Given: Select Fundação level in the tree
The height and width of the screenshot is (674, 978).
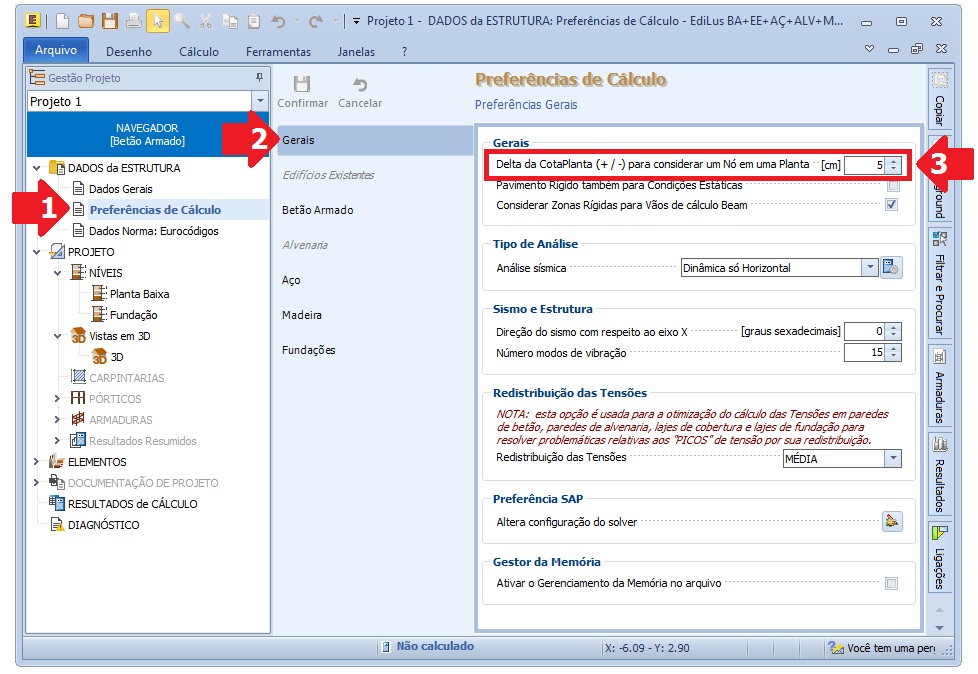Looking at the screenshot, I should (133, 315).
